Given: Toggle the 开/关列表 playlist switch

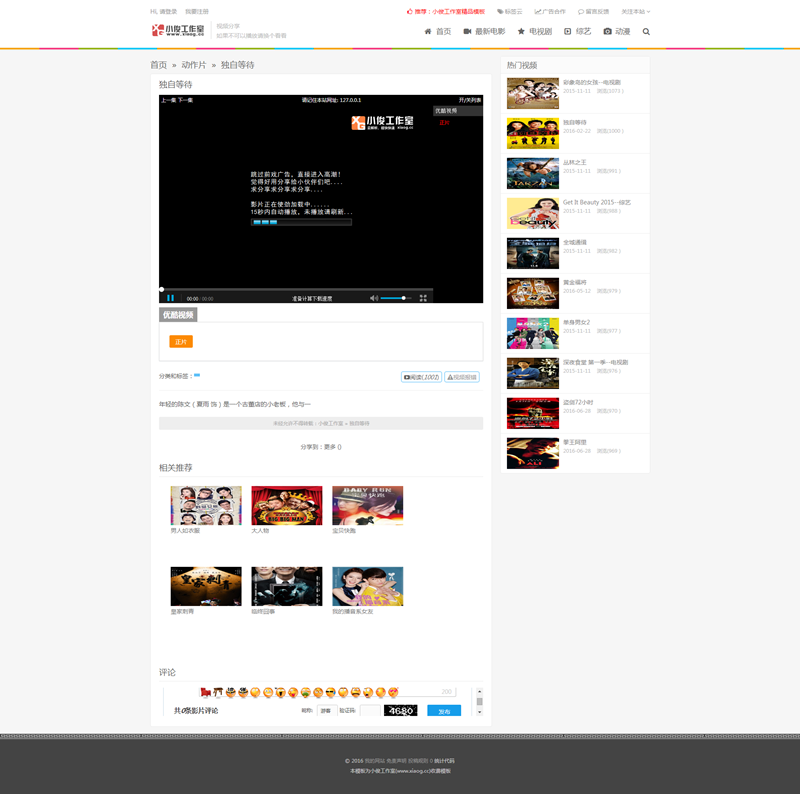Looking at the screenshot, I should pyautogui.click(x=469, y=100).
